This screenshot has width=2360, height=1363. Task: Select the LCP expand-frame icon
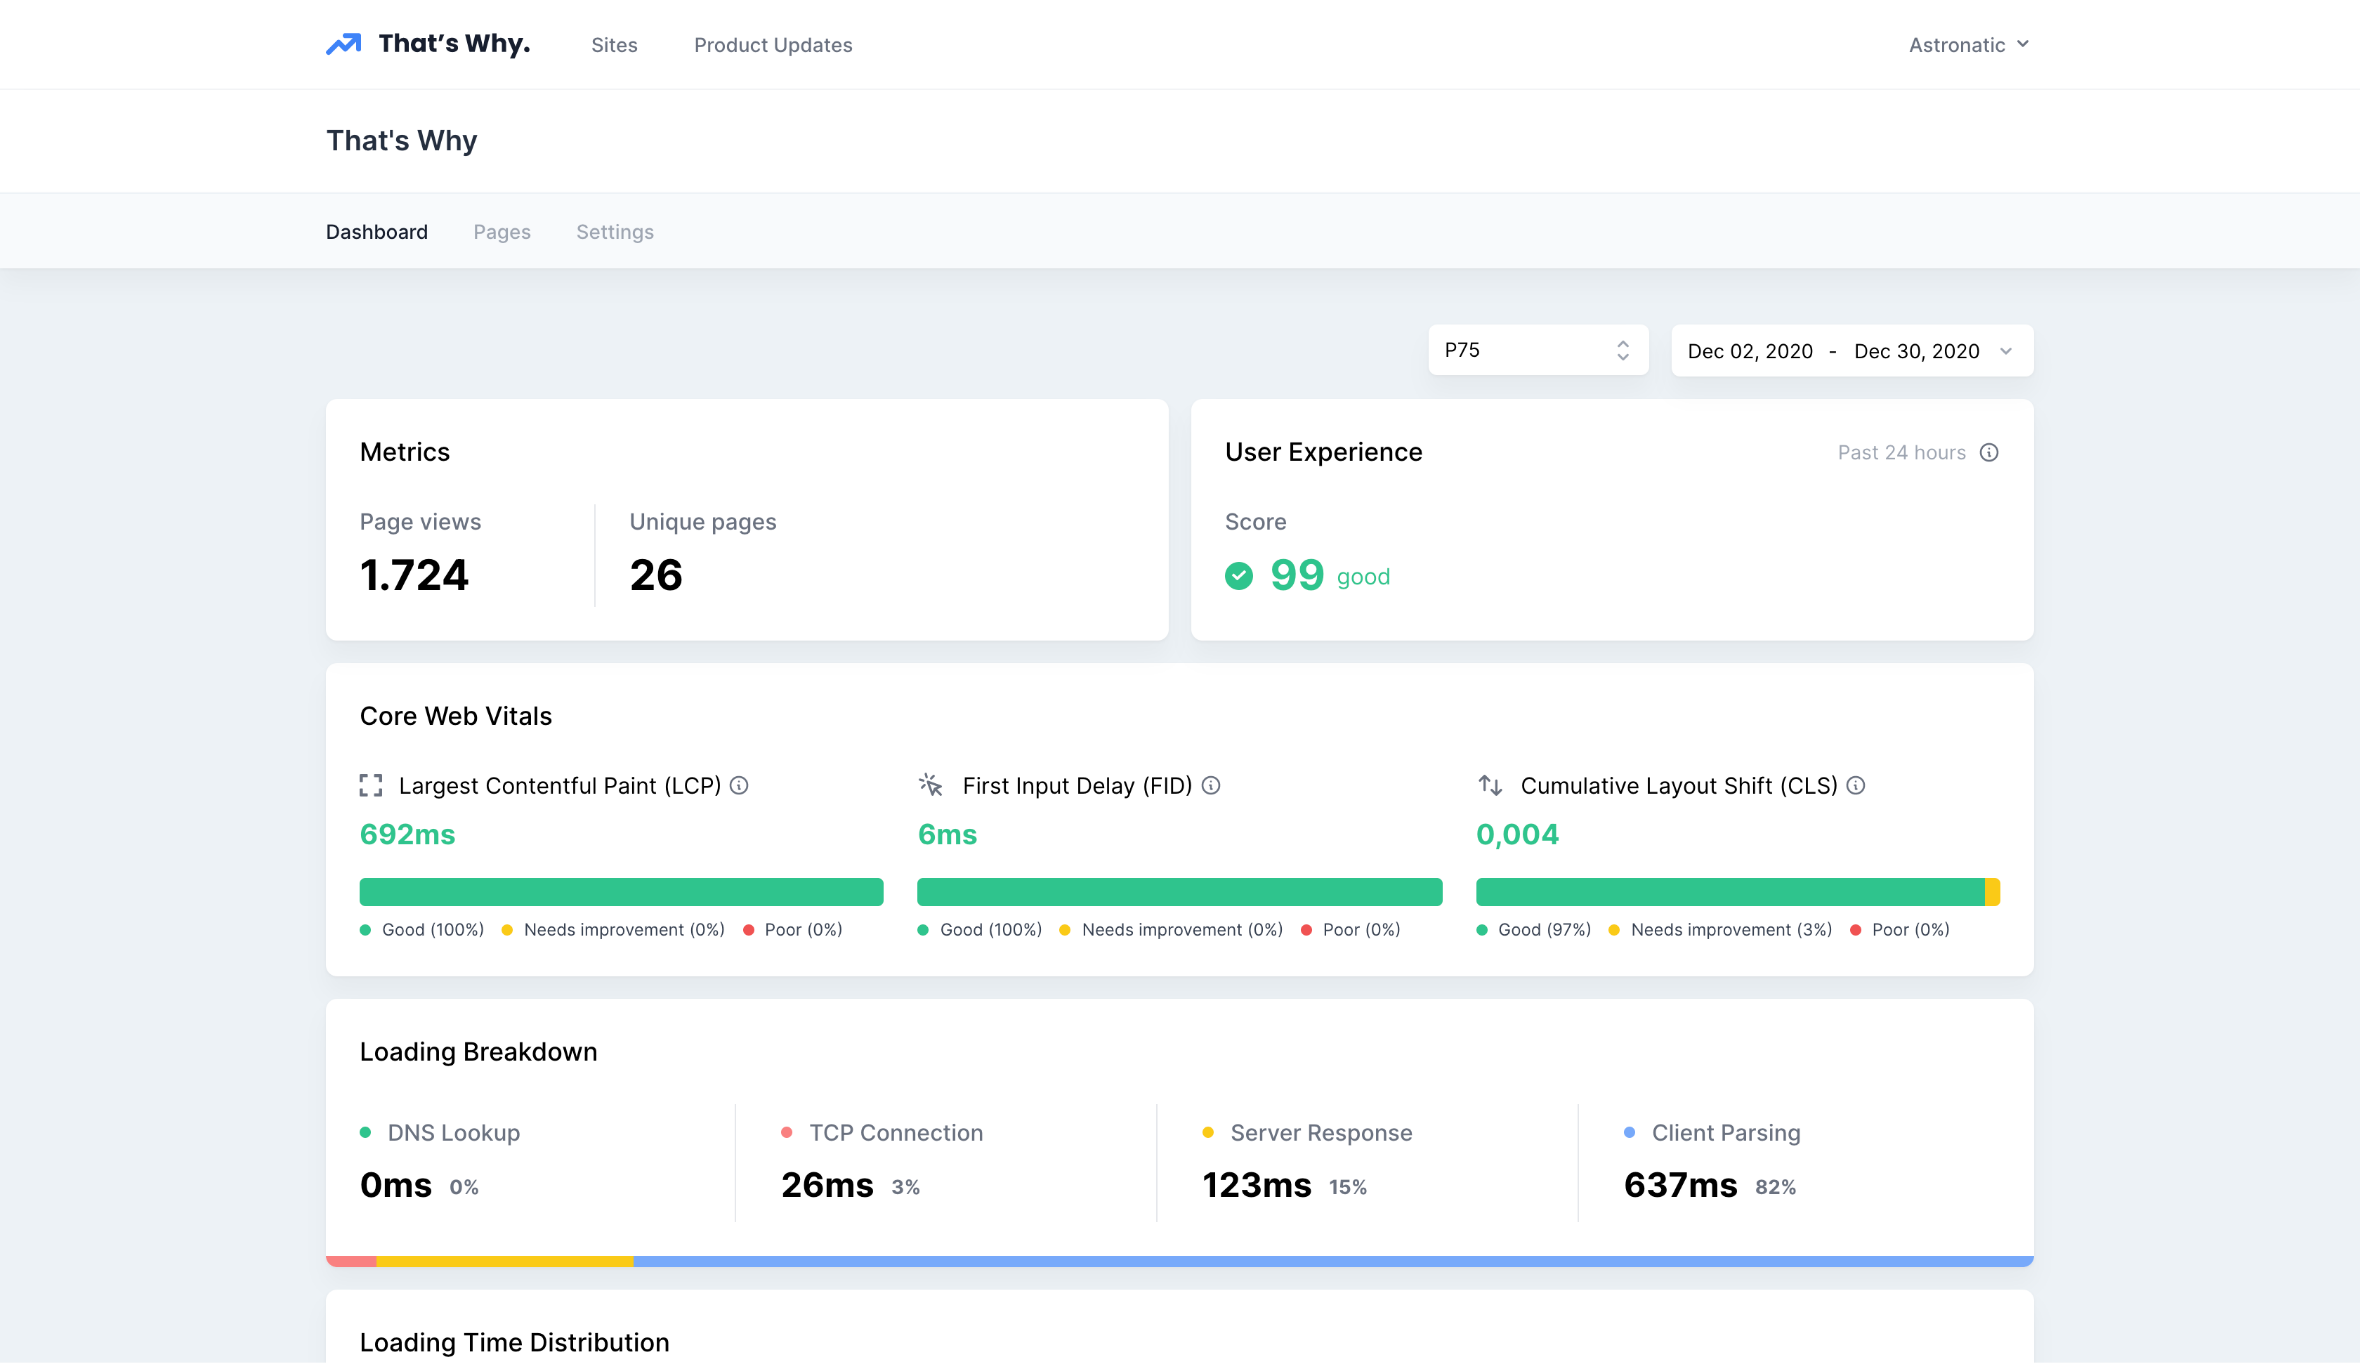[x=371, y=786]
